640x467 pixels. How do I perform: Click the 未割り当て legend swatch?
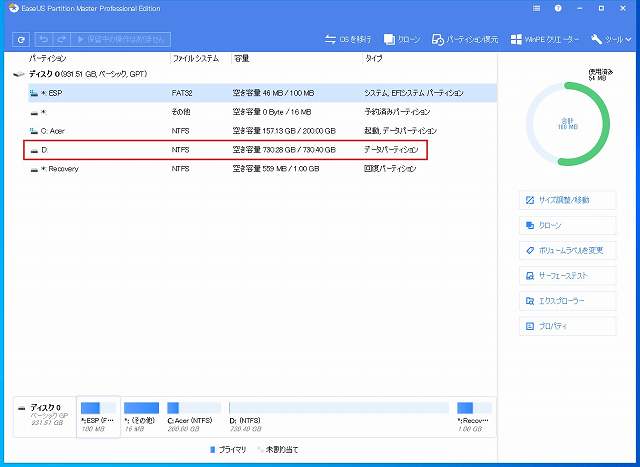(x=260, y=449)
